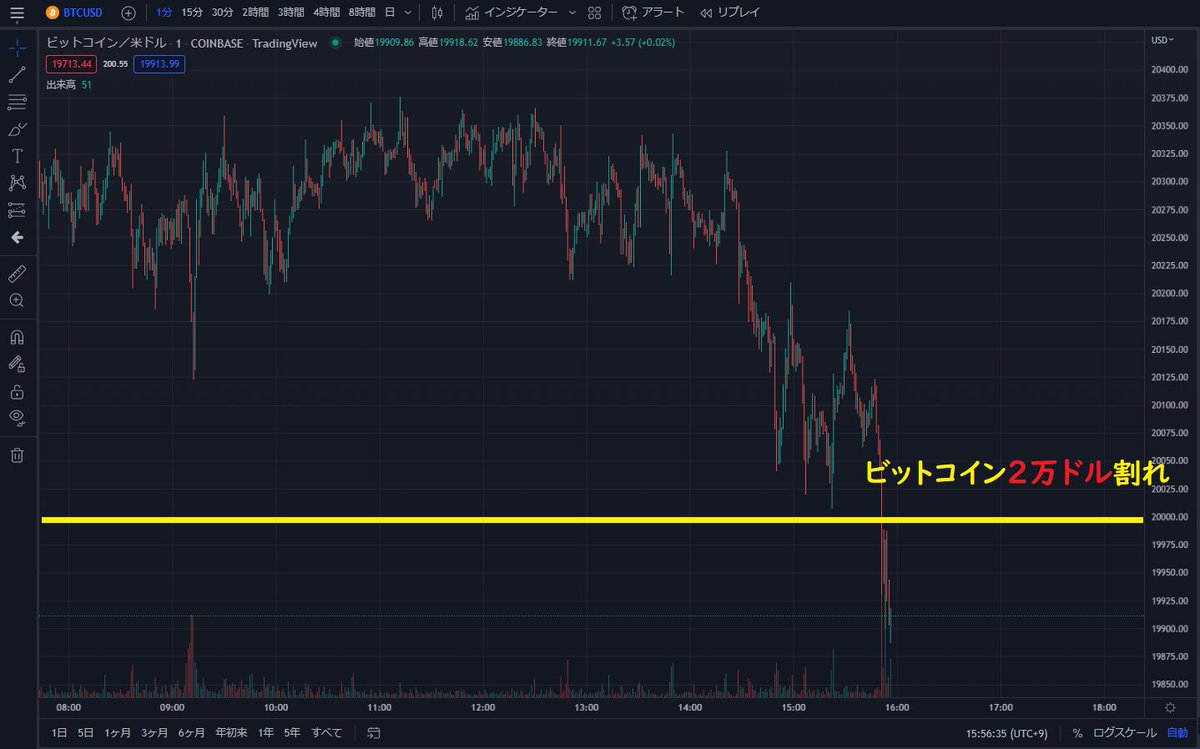Click the red sell price 19713.44 button
This screenshot has height=749, width=1200.
coord(70,64)
